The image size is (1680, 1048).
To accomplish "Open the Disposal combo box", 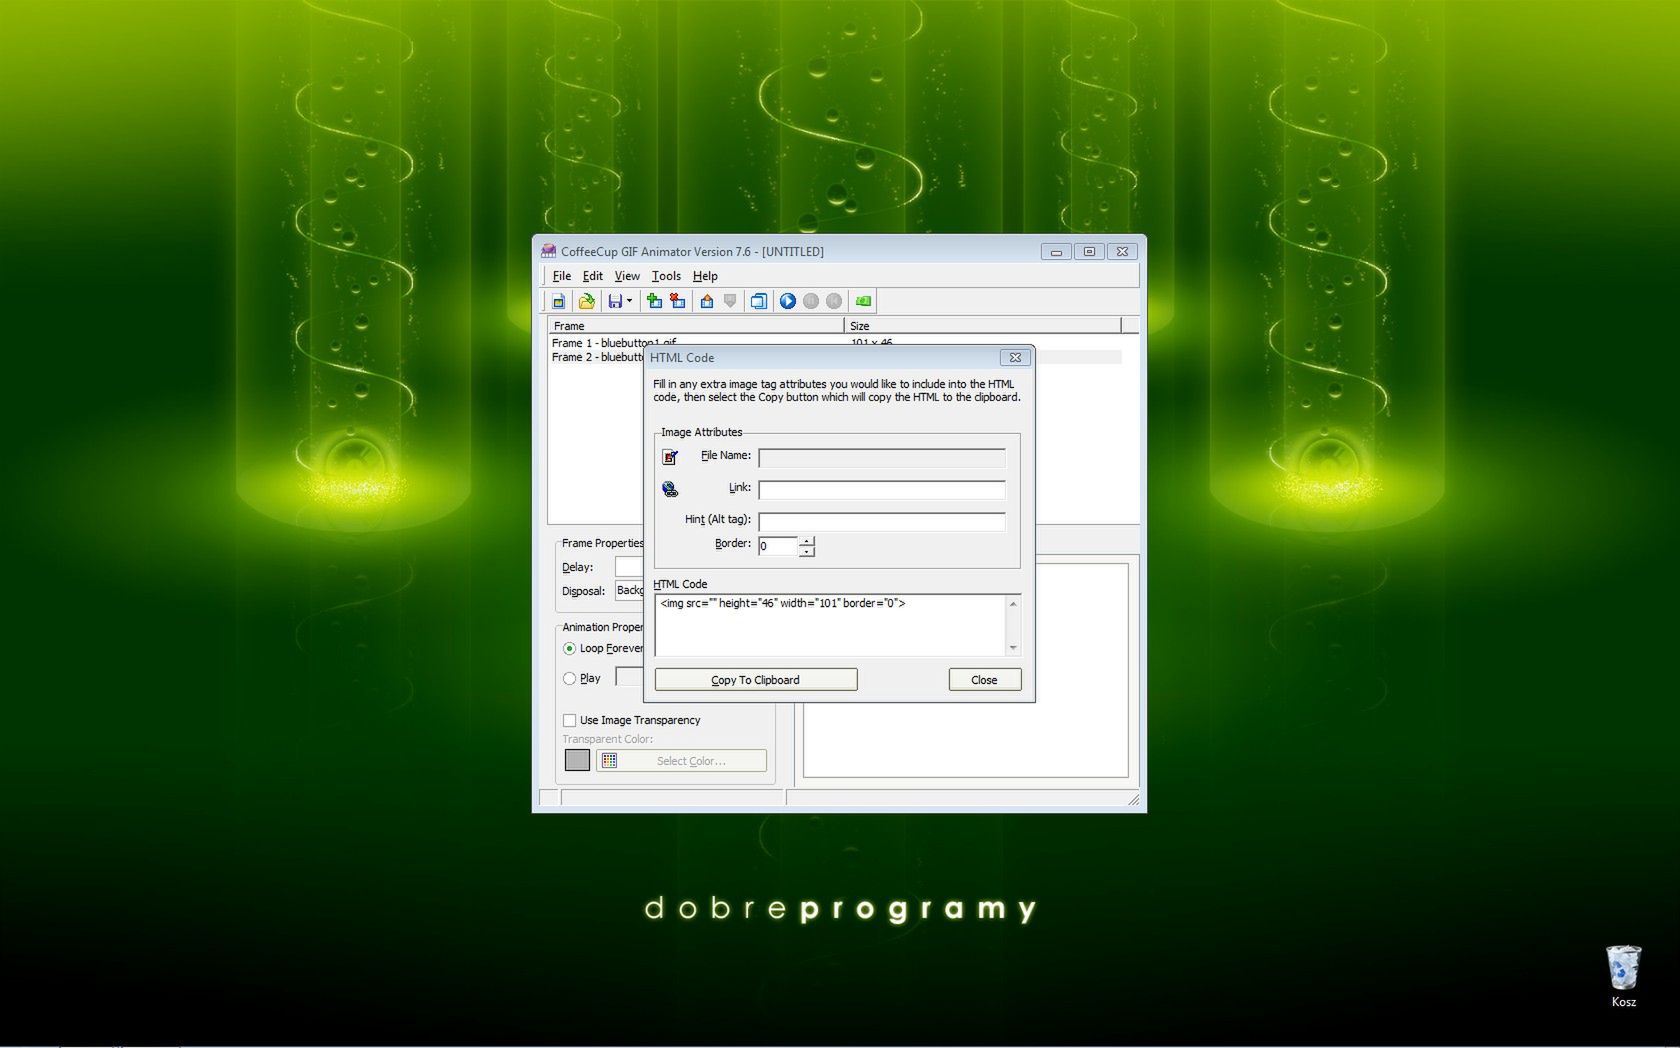I will tap(629, 591).
